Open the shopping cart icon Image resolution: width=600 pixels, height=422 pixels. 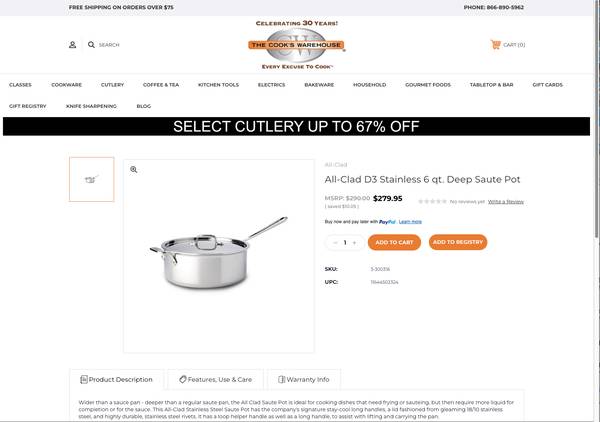[x=496, y=44]
